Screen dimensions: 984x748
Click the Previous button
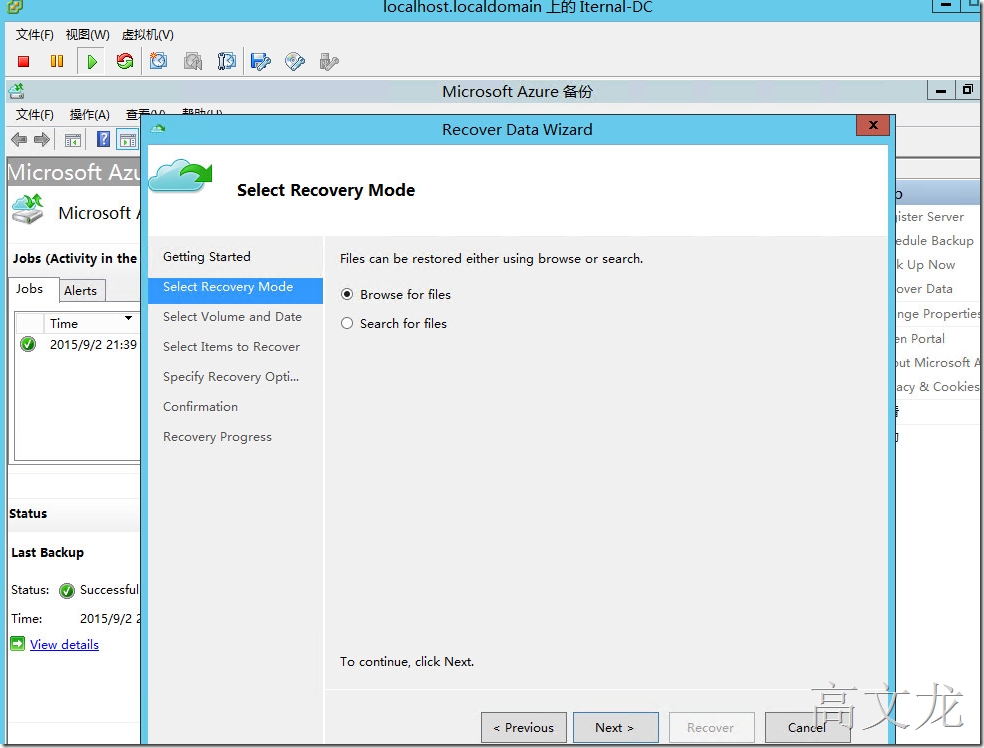(x=524, y=727)
